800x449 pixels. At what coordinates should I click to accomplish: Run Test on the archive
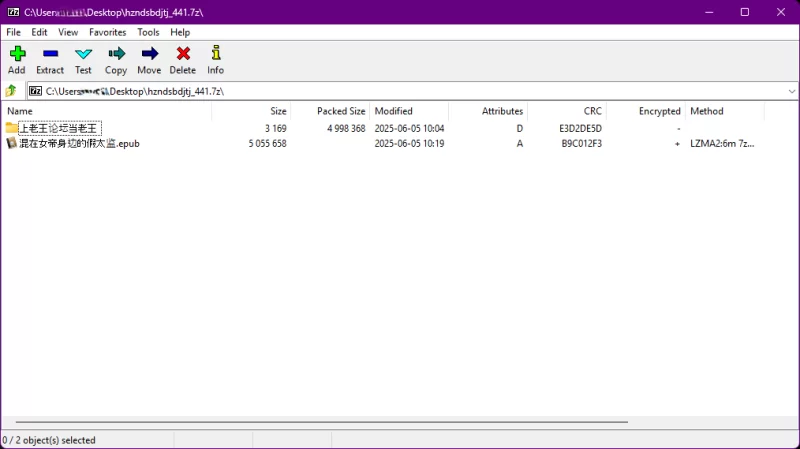pyautogui.click(x=83, y=59)
